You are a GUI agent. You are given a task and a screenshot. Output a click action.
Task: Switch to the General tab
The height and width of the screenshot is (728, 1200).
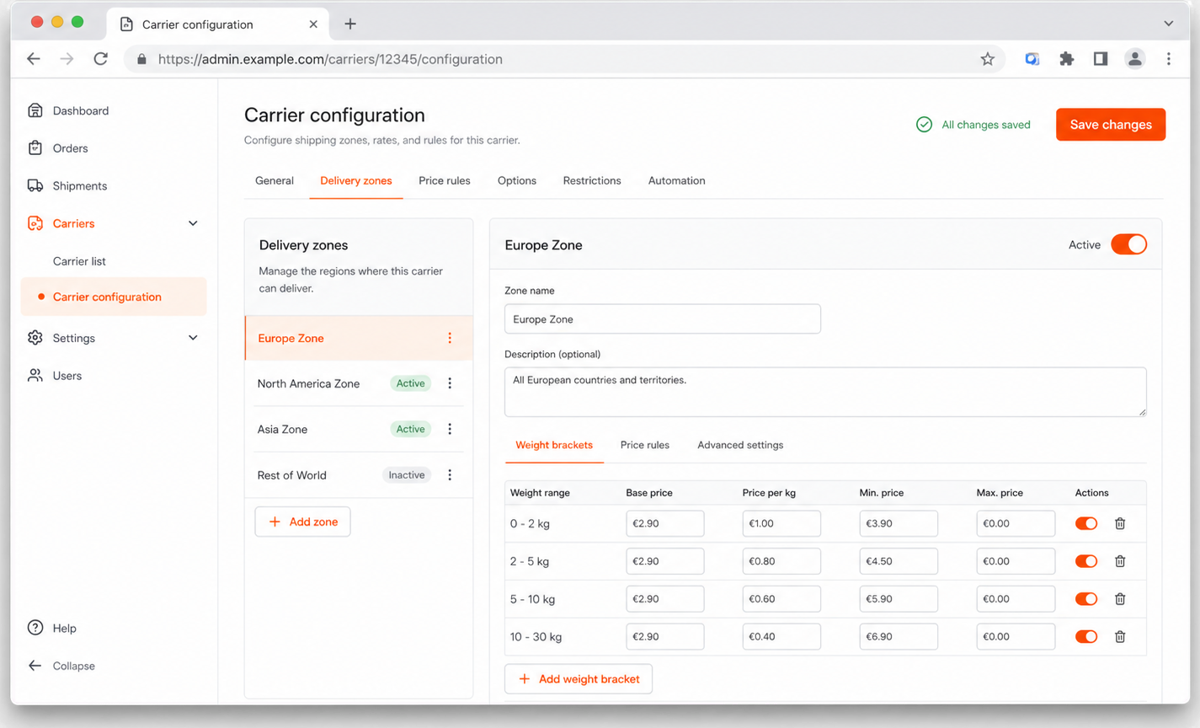click(x=274, y=181)
